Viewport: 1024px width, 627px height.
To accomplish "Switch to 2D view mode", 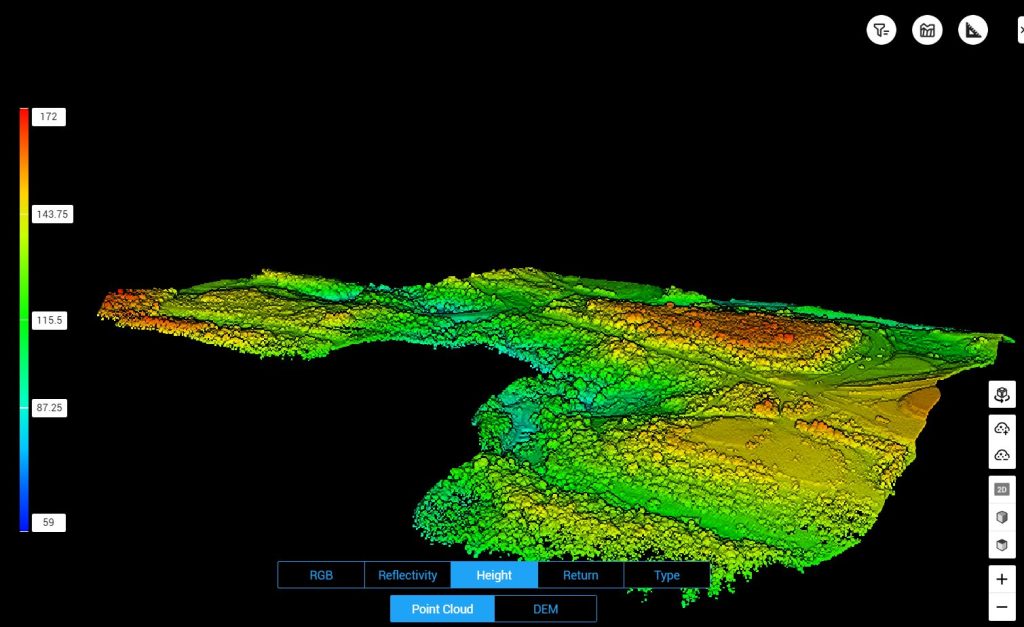I will [x=1001, y=489].
